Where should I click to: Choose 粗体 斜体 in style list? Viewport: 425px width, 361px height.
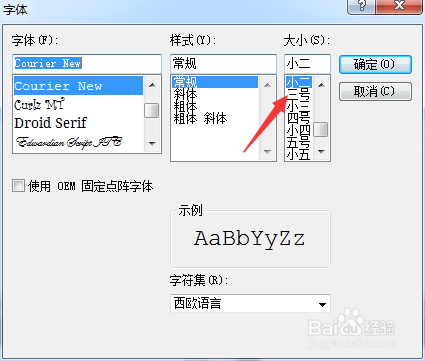coord(215,118)
